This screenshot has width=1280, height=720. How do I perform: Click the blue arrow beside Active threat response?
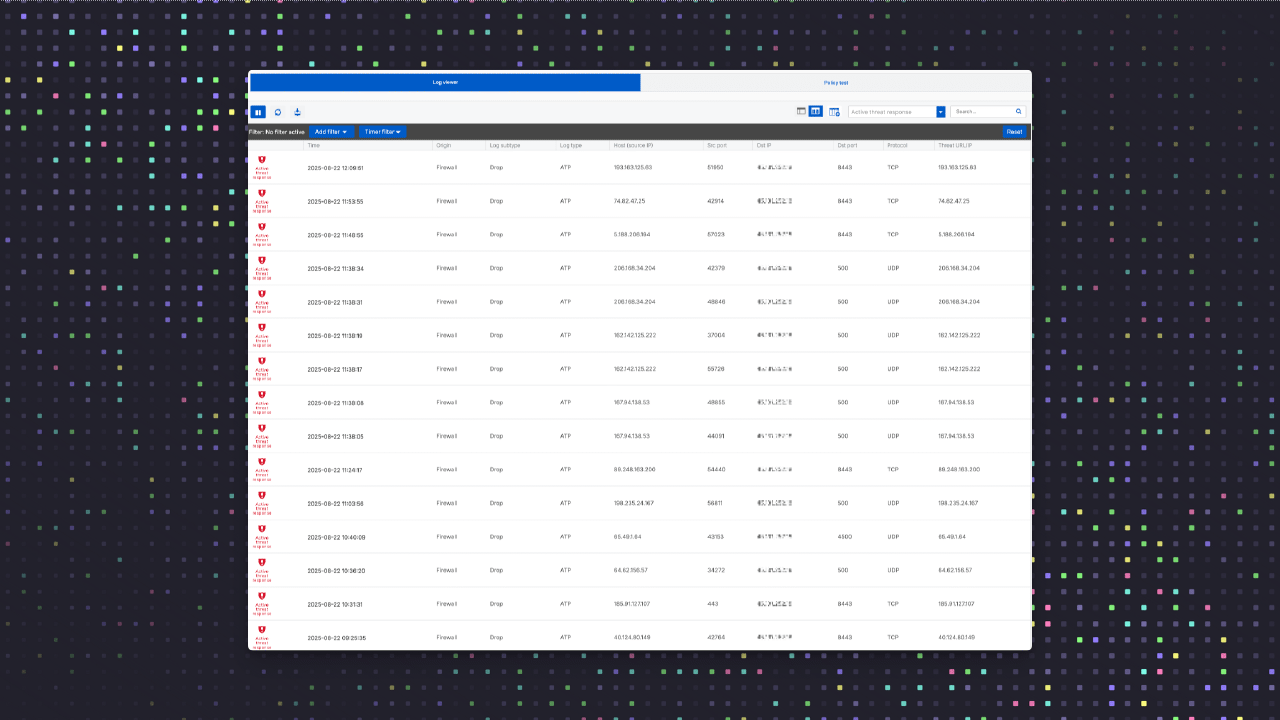[941, 112]
